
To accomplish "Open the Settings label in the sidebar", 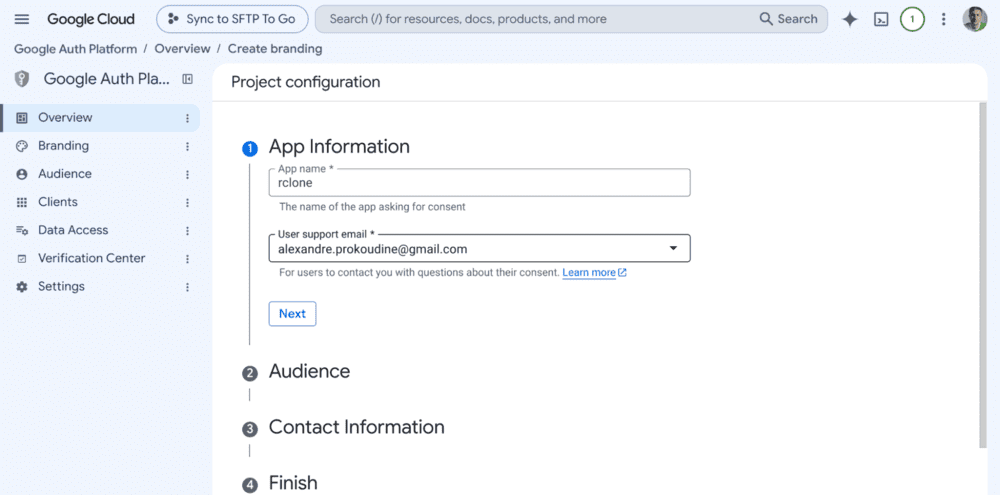I will coord(61,286).
